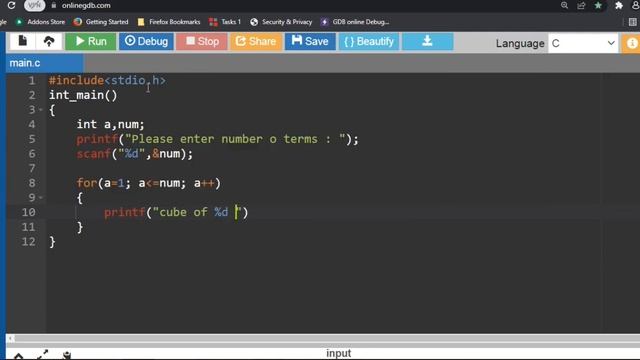
Task: Format code with Beautify button
Action: [369, 41]
